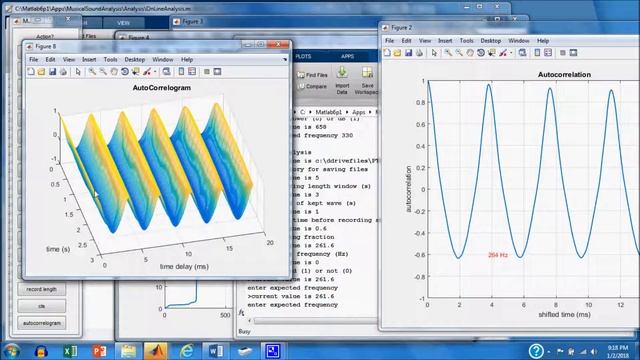Pick the Brush data tool in Figure 8

(147, 72)
